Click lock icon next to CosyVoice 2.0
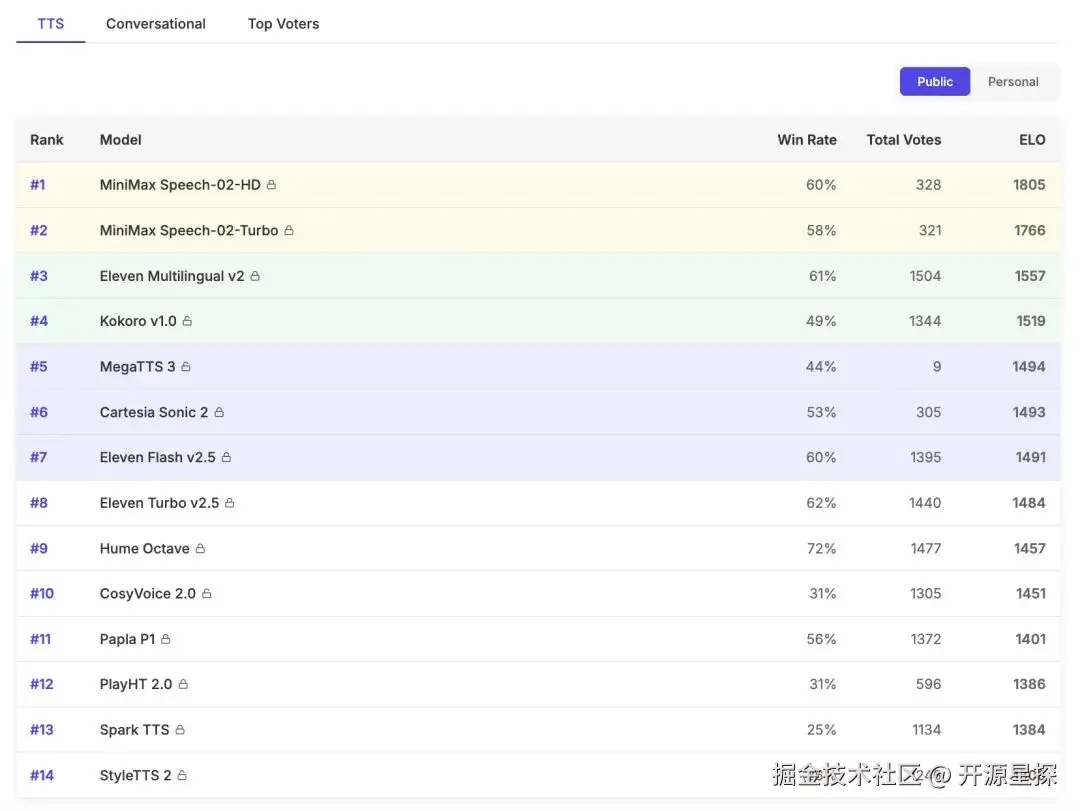 point(207,594)
